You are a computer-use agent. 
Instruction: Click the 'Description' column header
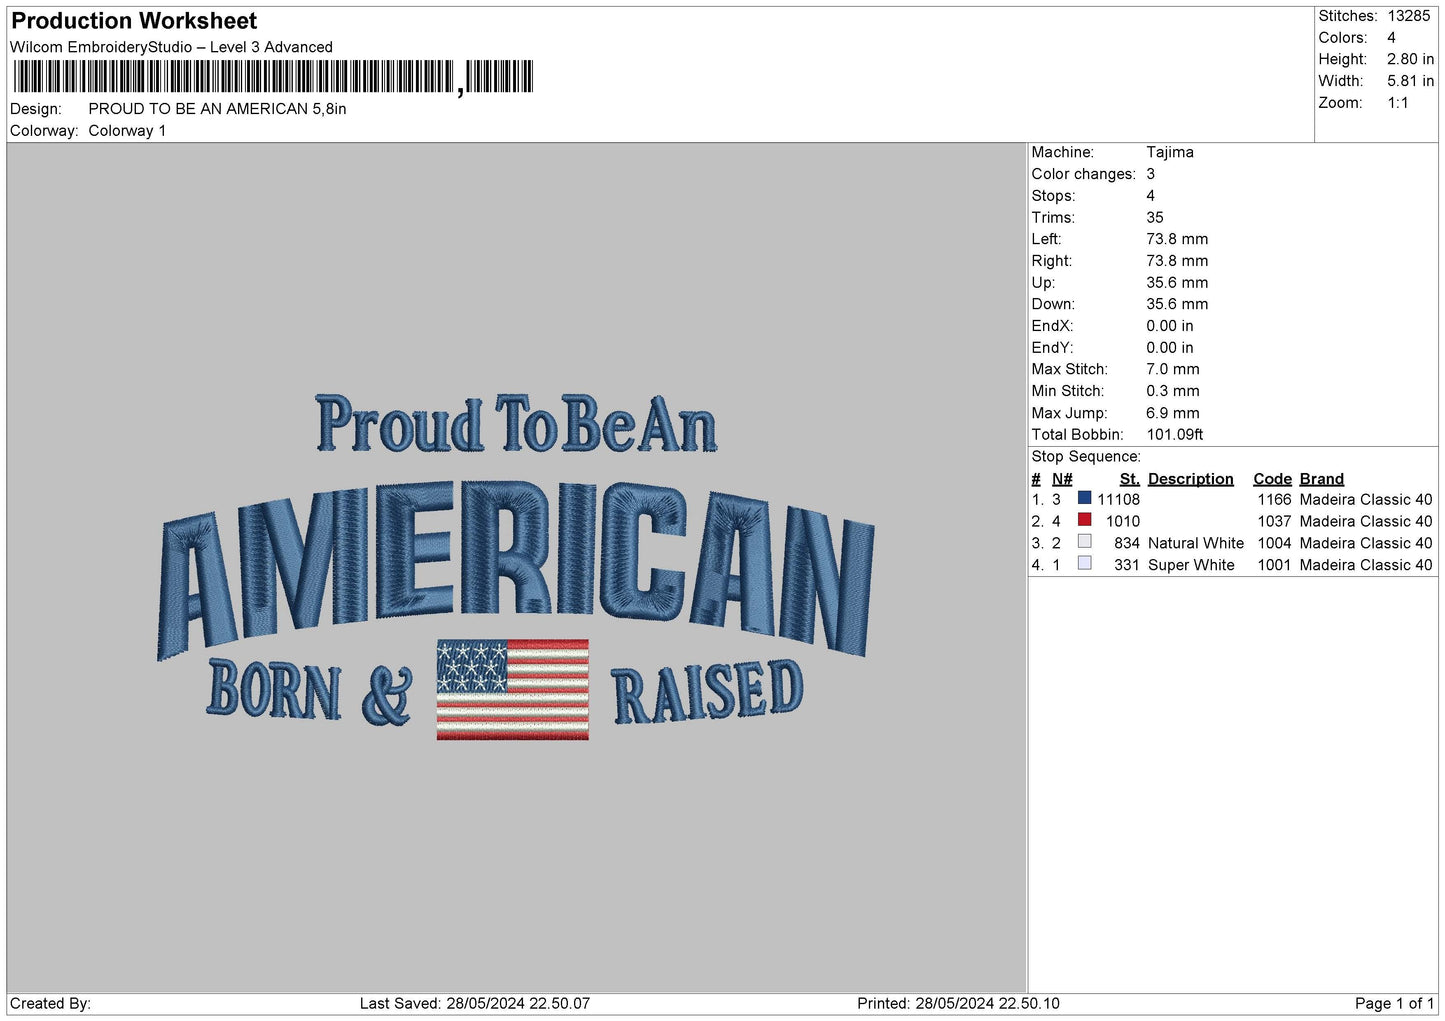[1190, 479]
